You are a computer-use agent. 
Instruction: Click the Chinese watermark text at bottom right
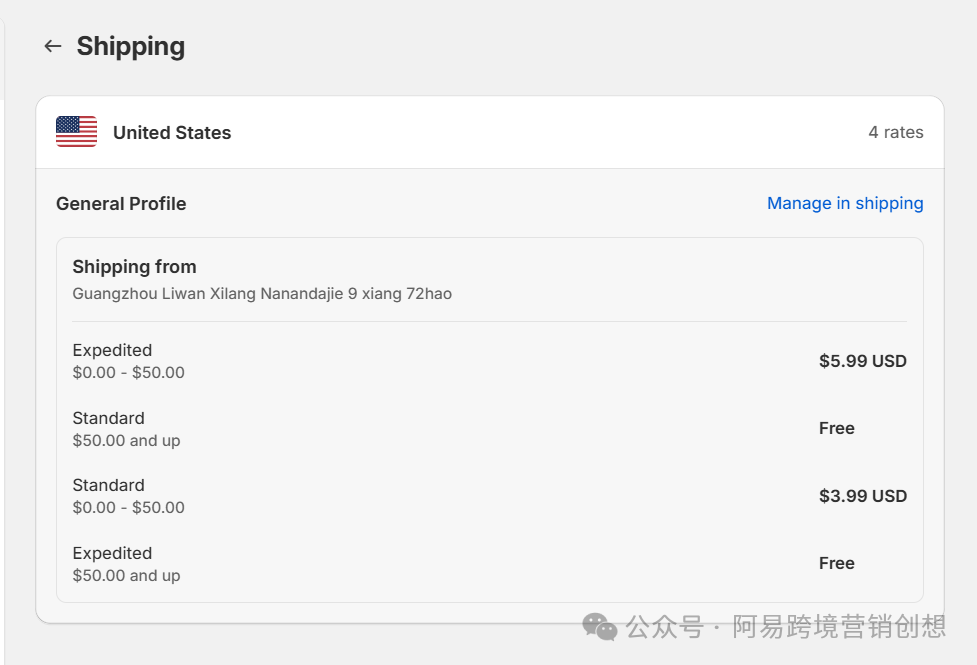pos(786,627)
